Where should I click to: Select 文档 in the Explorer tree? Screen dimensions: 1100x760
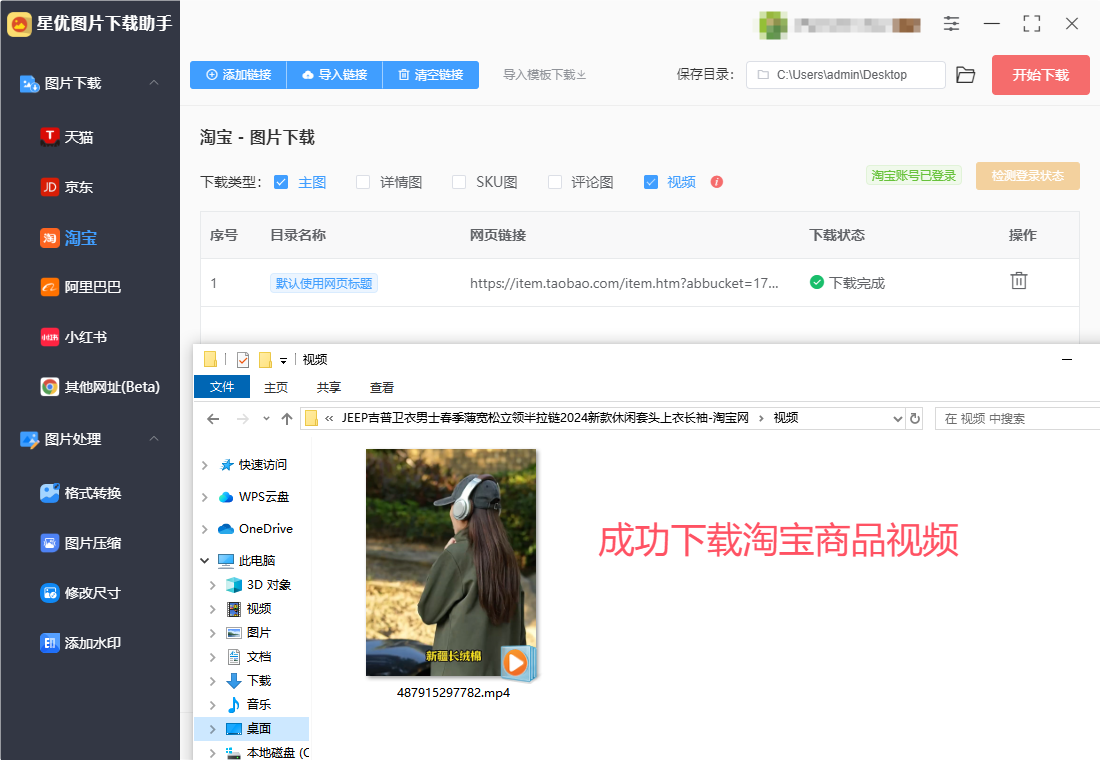pyautogui.click(x=259, y=657)
